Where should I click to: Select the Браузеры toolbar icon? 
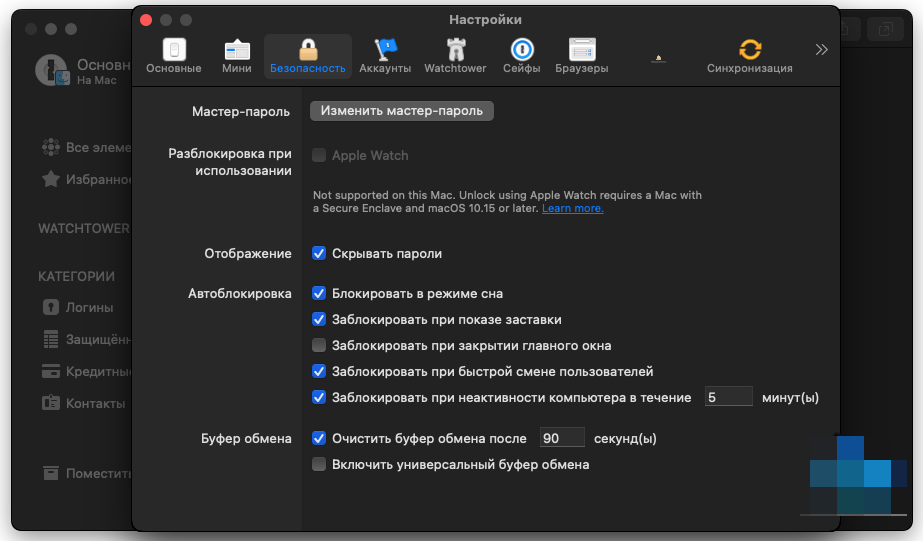click(x=582, y=50)
